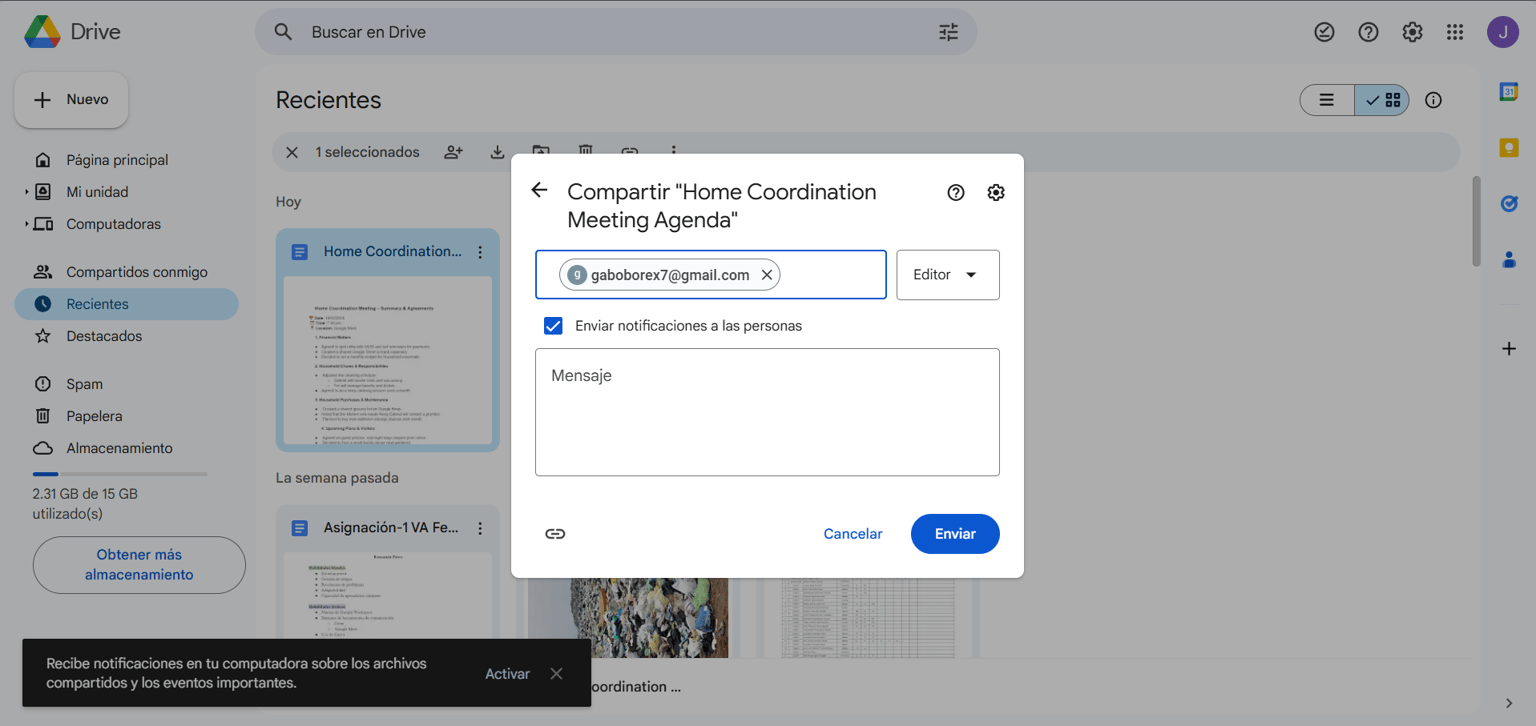Open the Google apps grid

tap(1455, 32)
